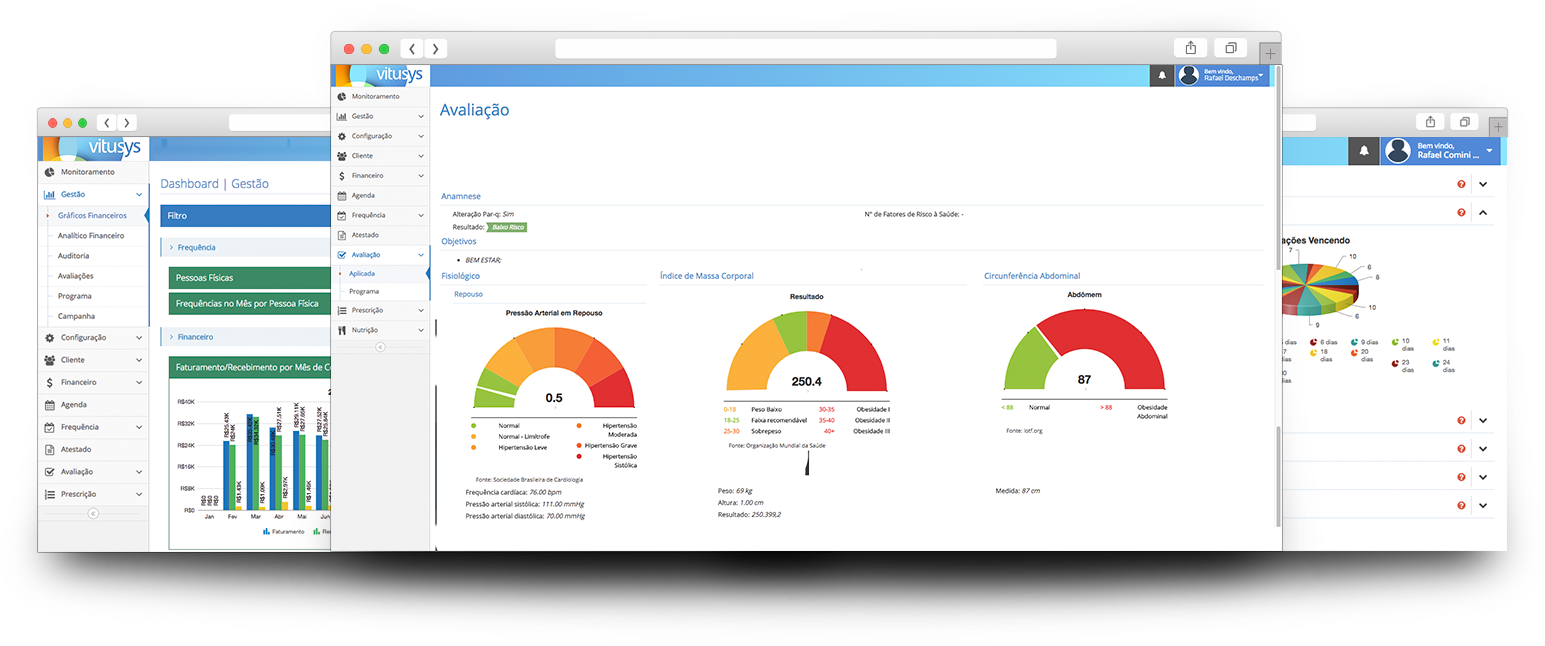Expand the Nutrição submenu chevron

(421, 330)
